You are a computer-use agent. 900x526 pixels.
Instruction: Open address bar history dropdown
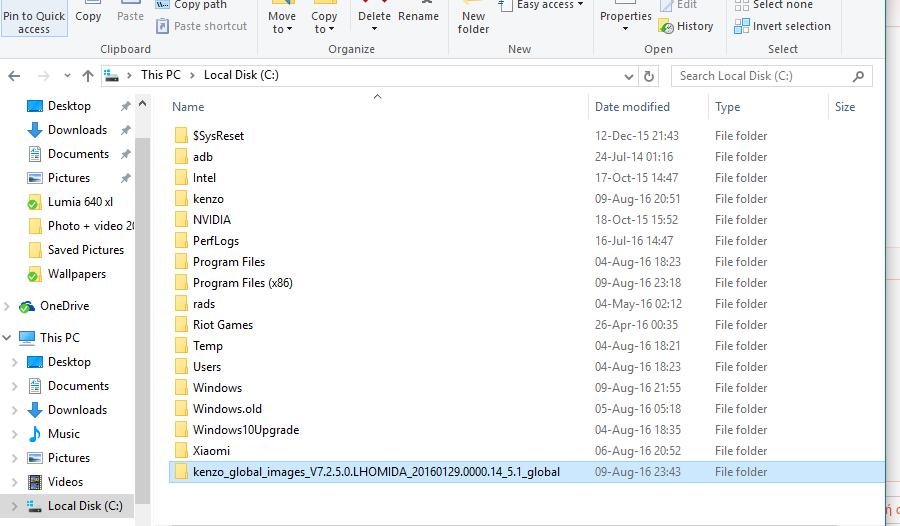pyautogui.click(x=629, y=76)
